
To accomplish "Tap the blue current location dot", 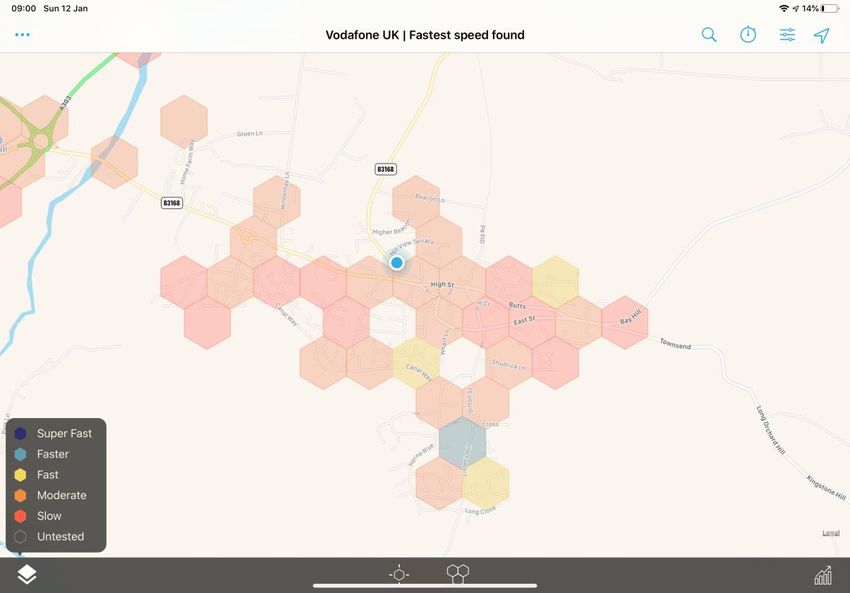I will click(397, 263).
